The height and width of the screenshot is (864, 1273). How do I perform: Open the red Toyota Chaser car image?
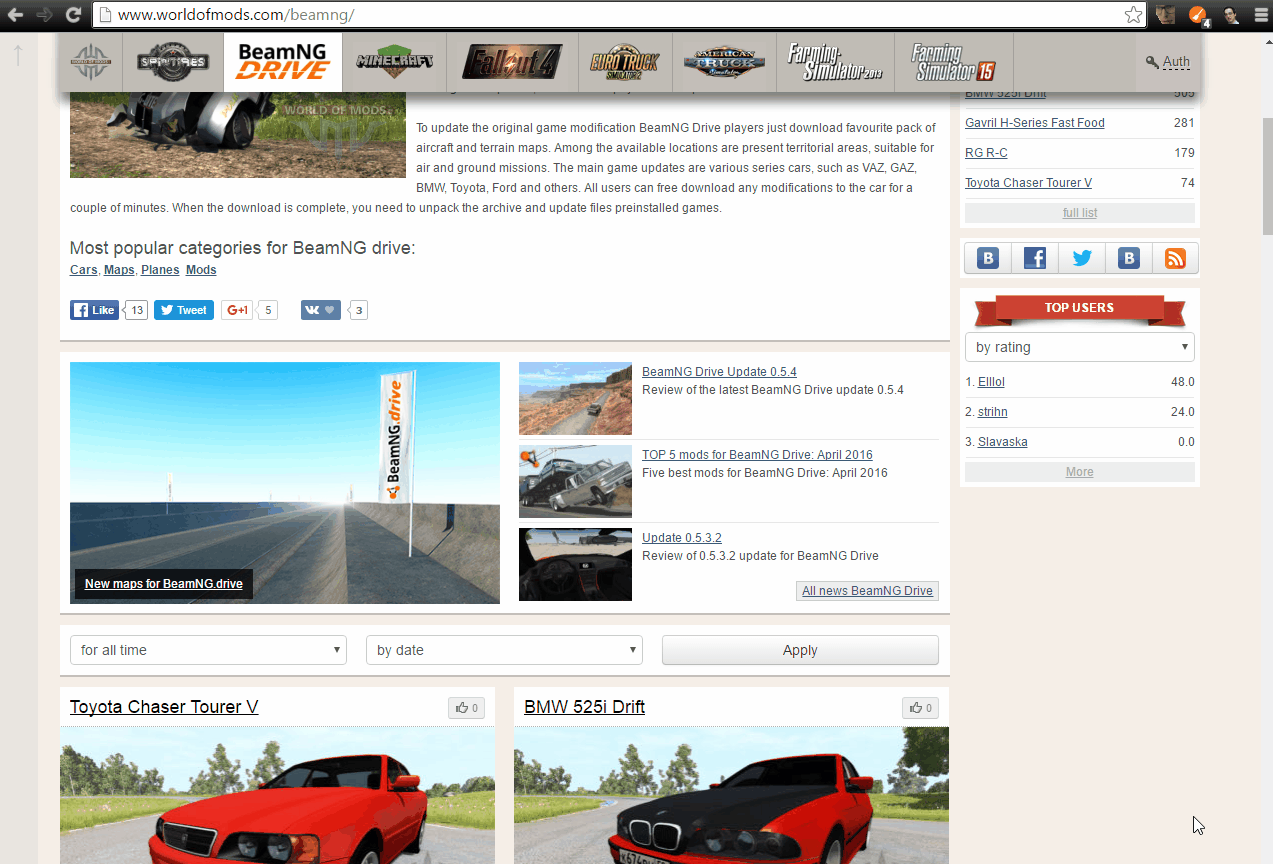[x=277, y=796]
